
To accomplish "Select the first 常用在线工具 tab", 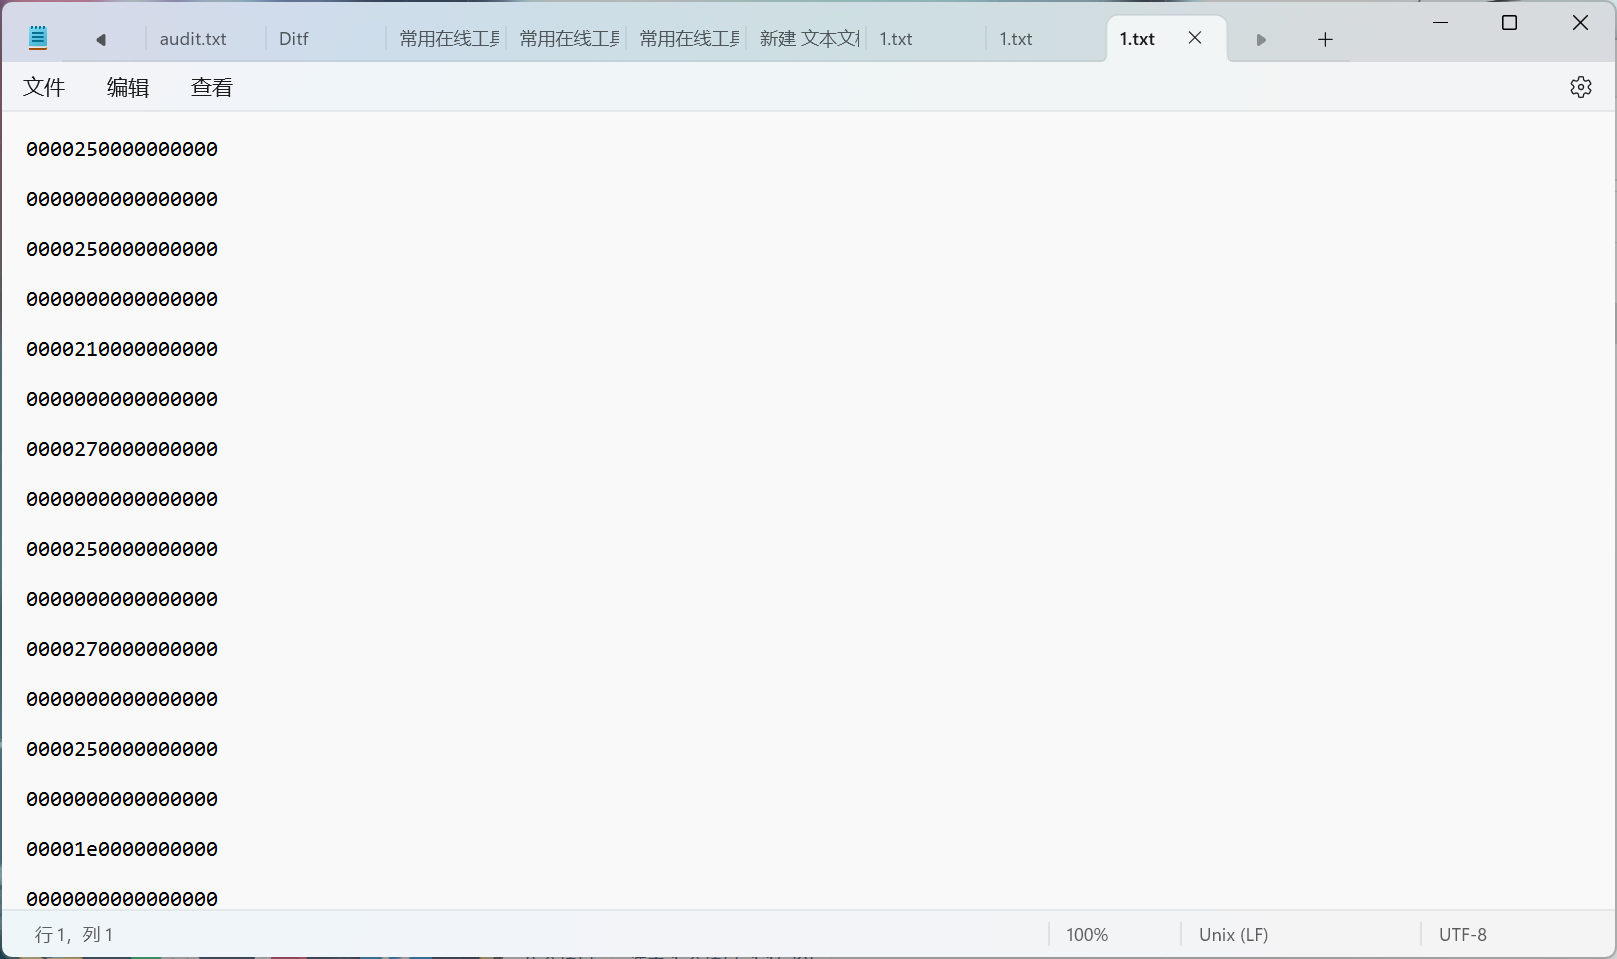I will (x=449, y=39).
